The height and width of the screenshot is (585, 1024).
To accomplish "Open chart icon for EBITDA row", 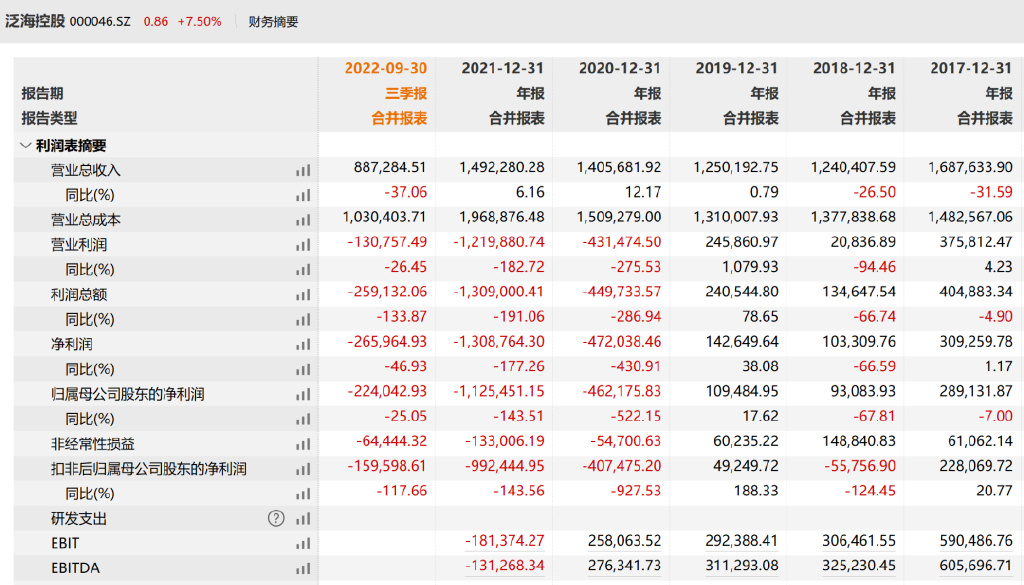I will [x=303, y=569].
